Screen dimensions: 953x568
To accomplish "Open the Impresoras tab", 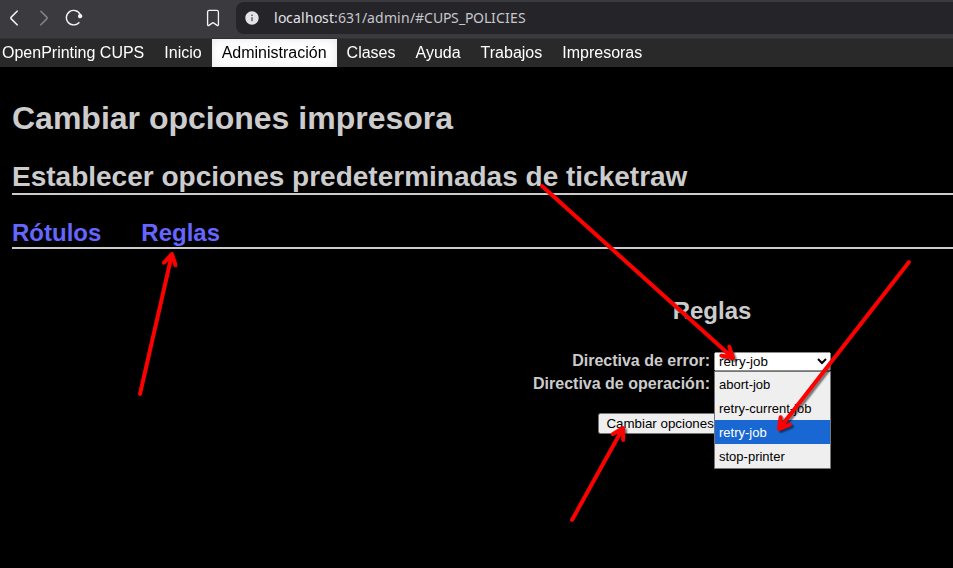I will 602,52.
